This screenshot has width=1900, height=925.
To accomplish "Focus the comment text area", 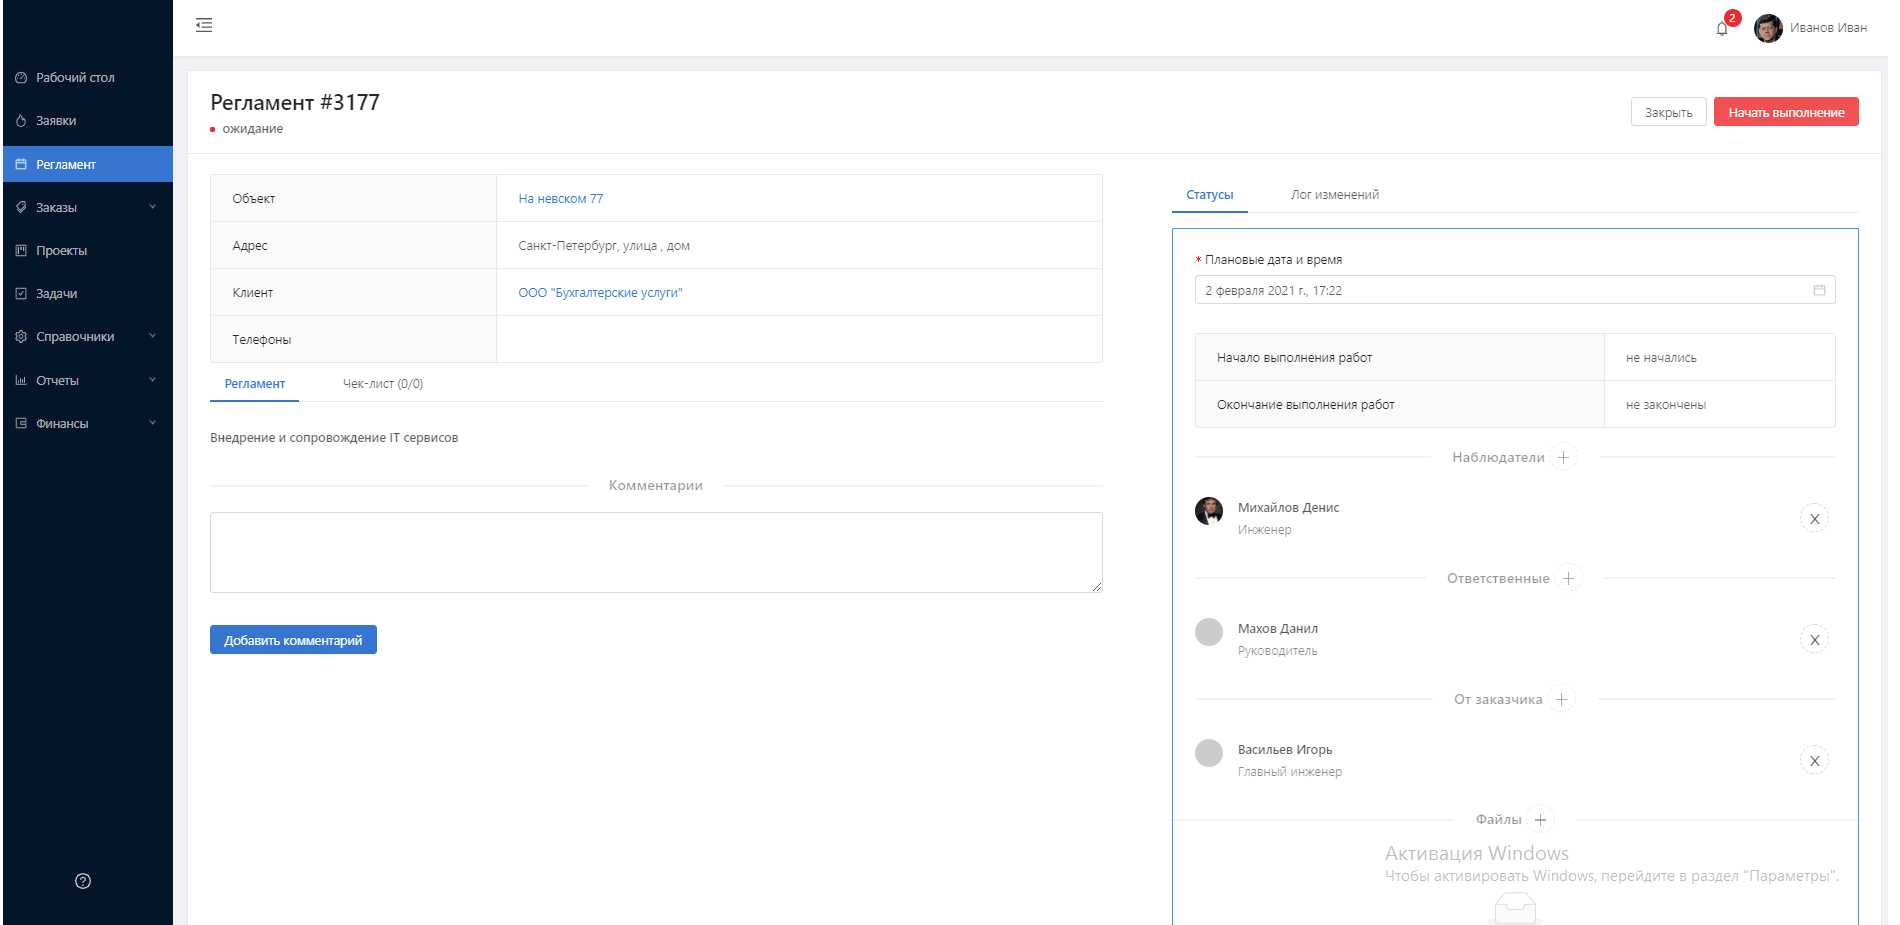I will coord(656,552).
